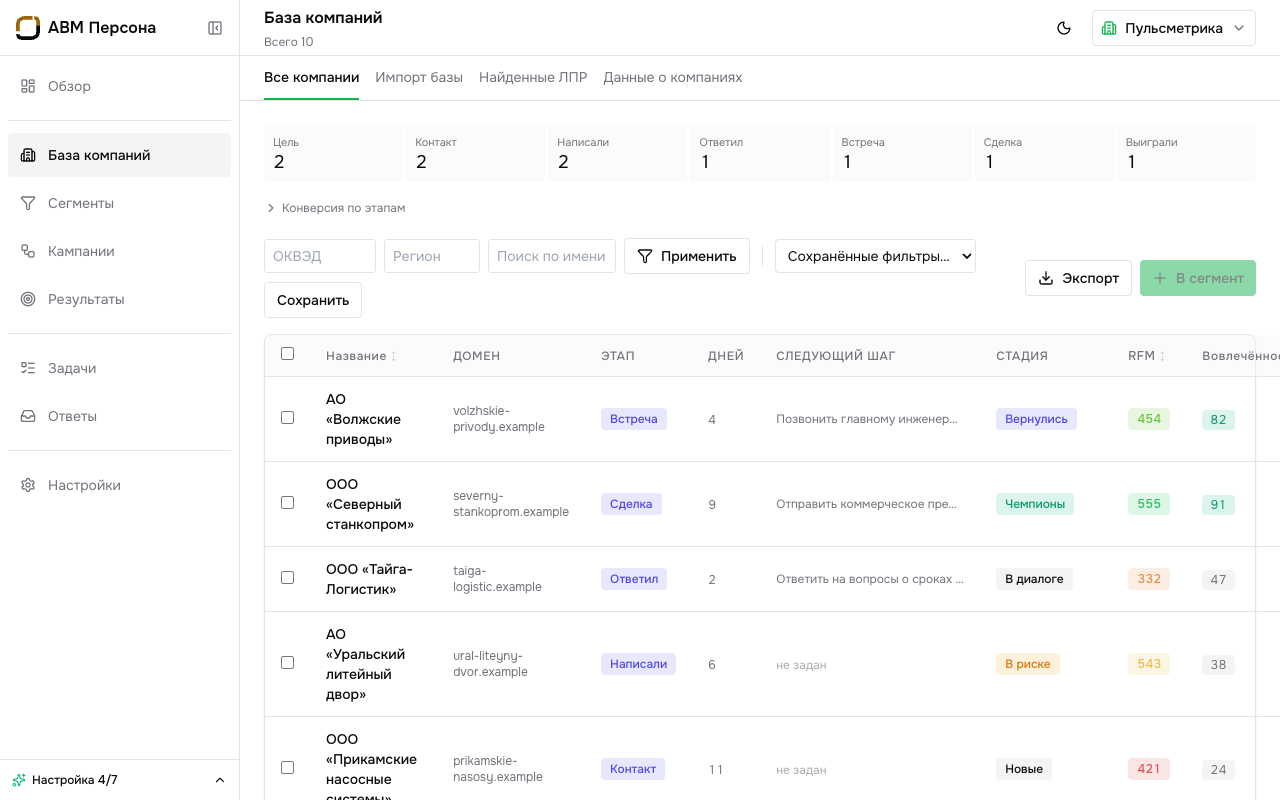The image size is (1280, 800).
Task: Open Настройки via the gear icon
Action: (x=119, y=485)
